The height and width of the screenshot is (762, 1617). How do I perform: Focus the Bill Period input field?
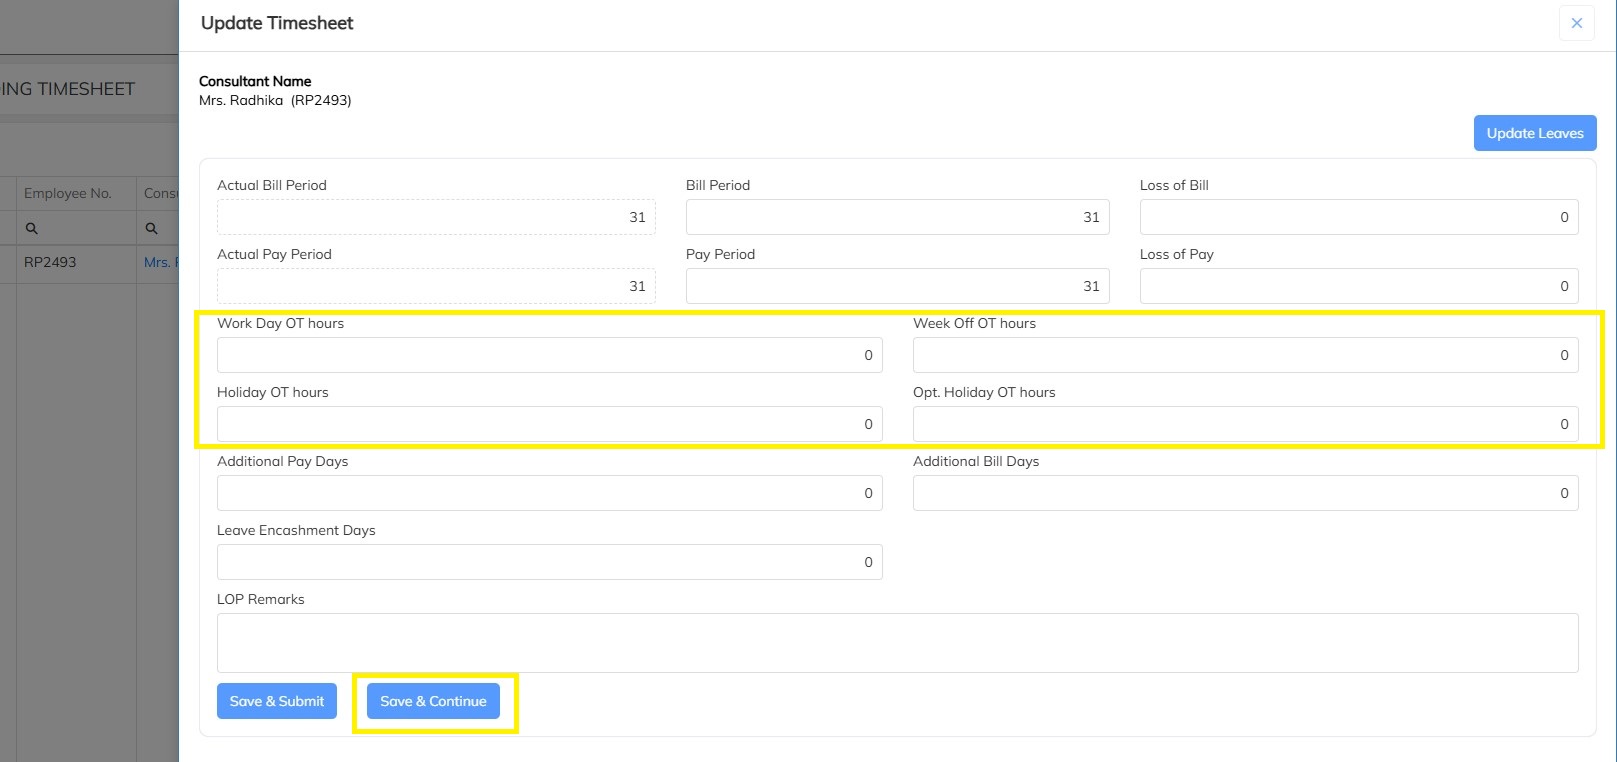897,217
